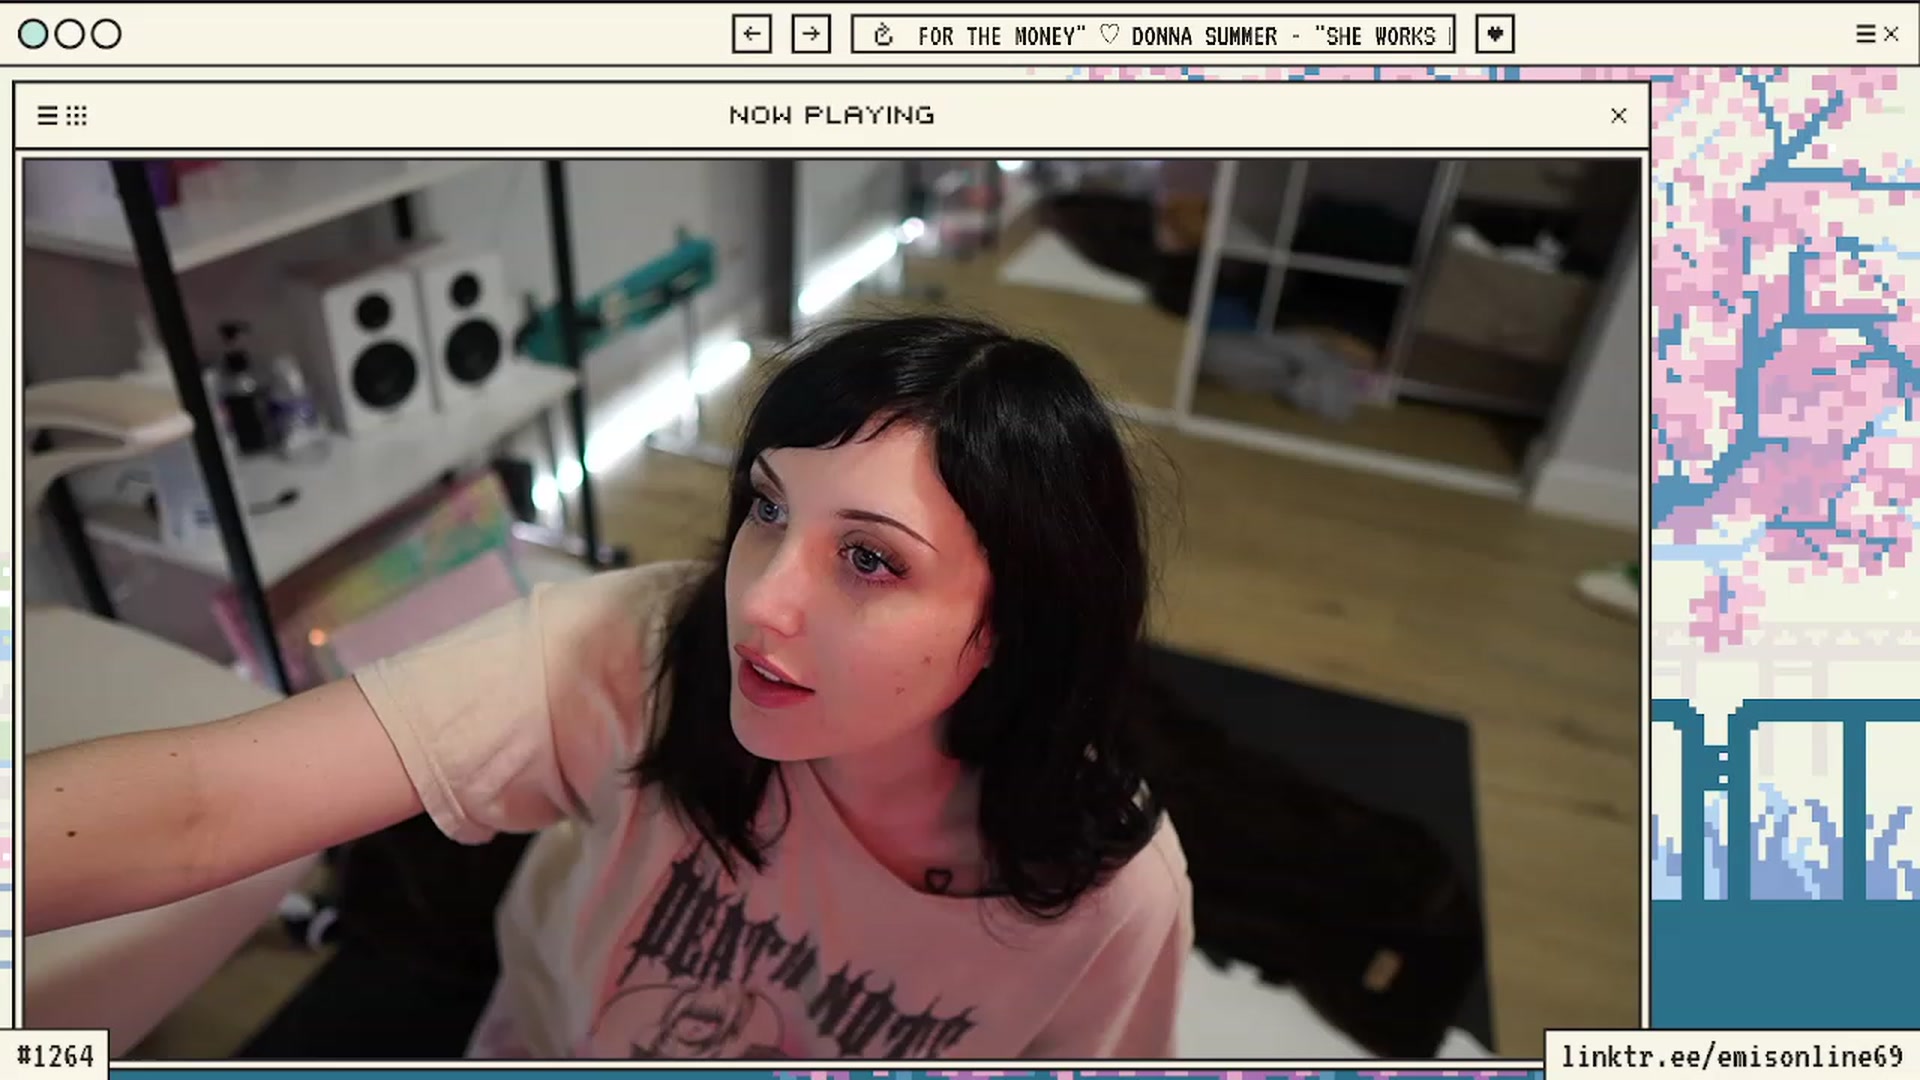Click the small X icon at top right

coord(1891,34)
